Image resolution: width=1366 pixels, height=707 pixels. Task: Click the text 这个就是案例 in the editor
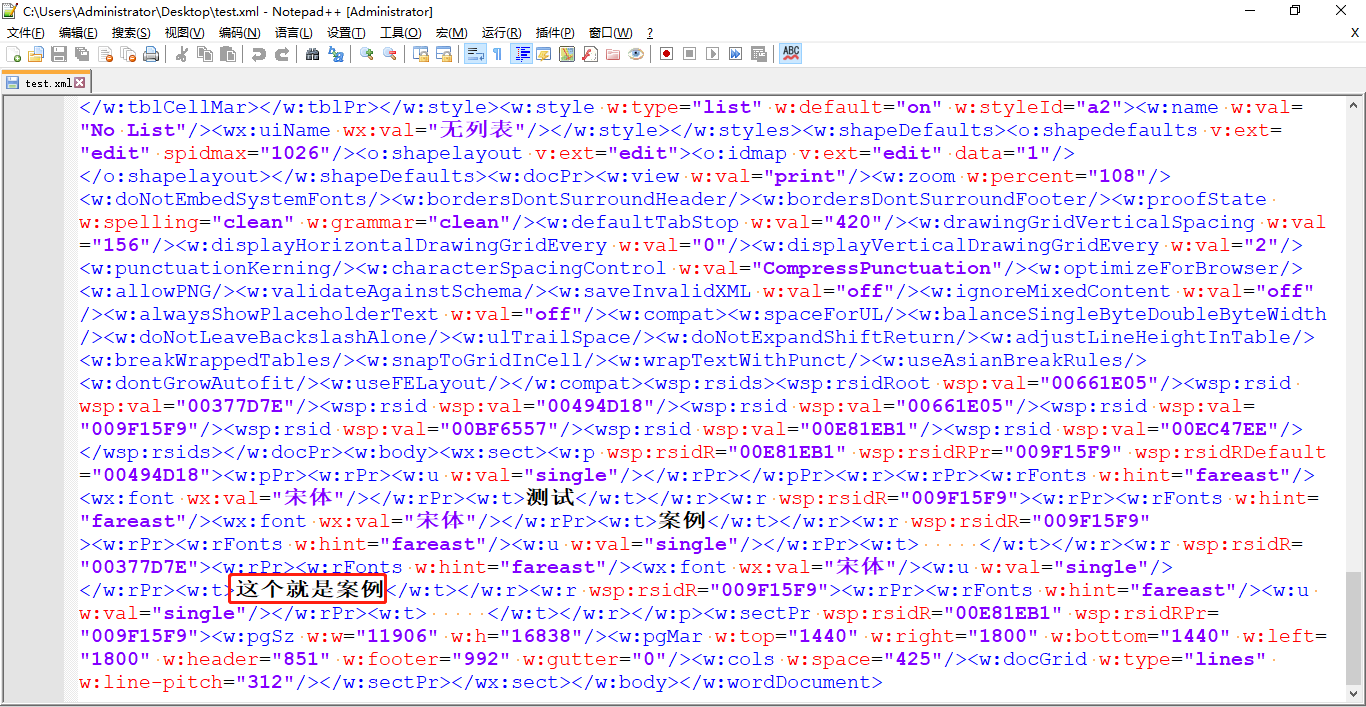click(308, 590)
